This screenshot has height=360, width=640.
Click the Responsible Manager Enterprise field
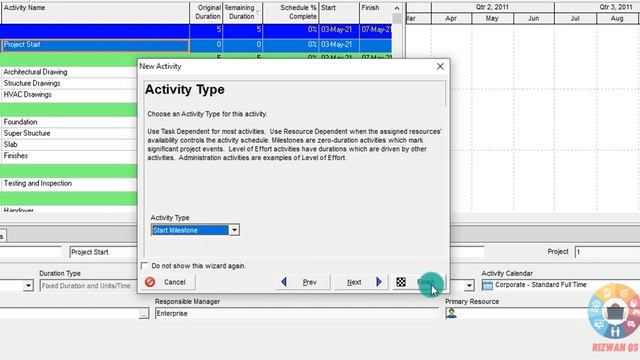[x=296, y=313]
